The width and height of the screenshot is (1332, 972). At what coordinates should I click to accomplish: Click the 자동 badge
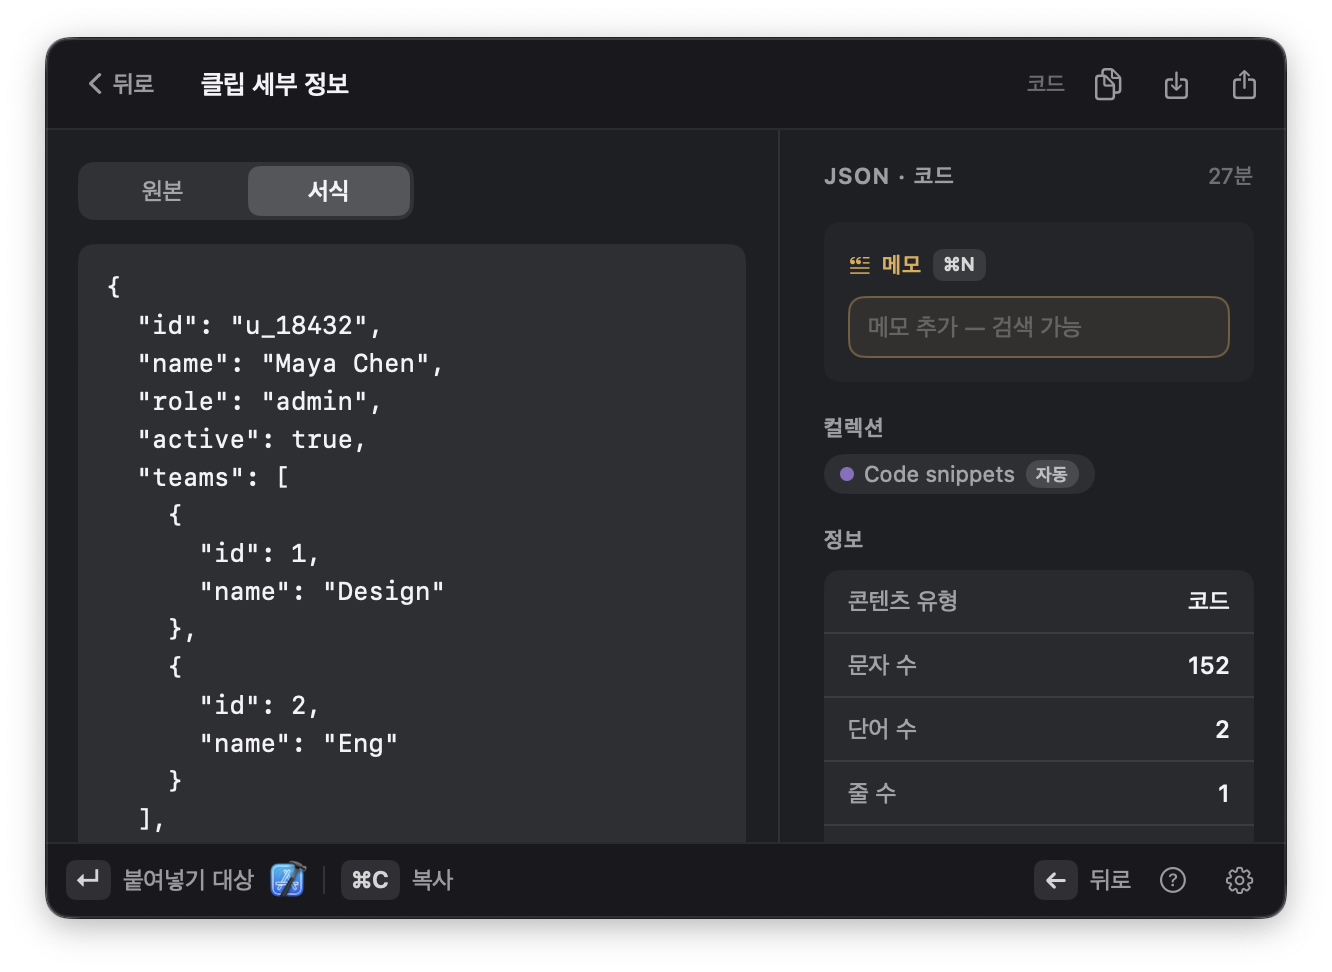coord(1051,474)
